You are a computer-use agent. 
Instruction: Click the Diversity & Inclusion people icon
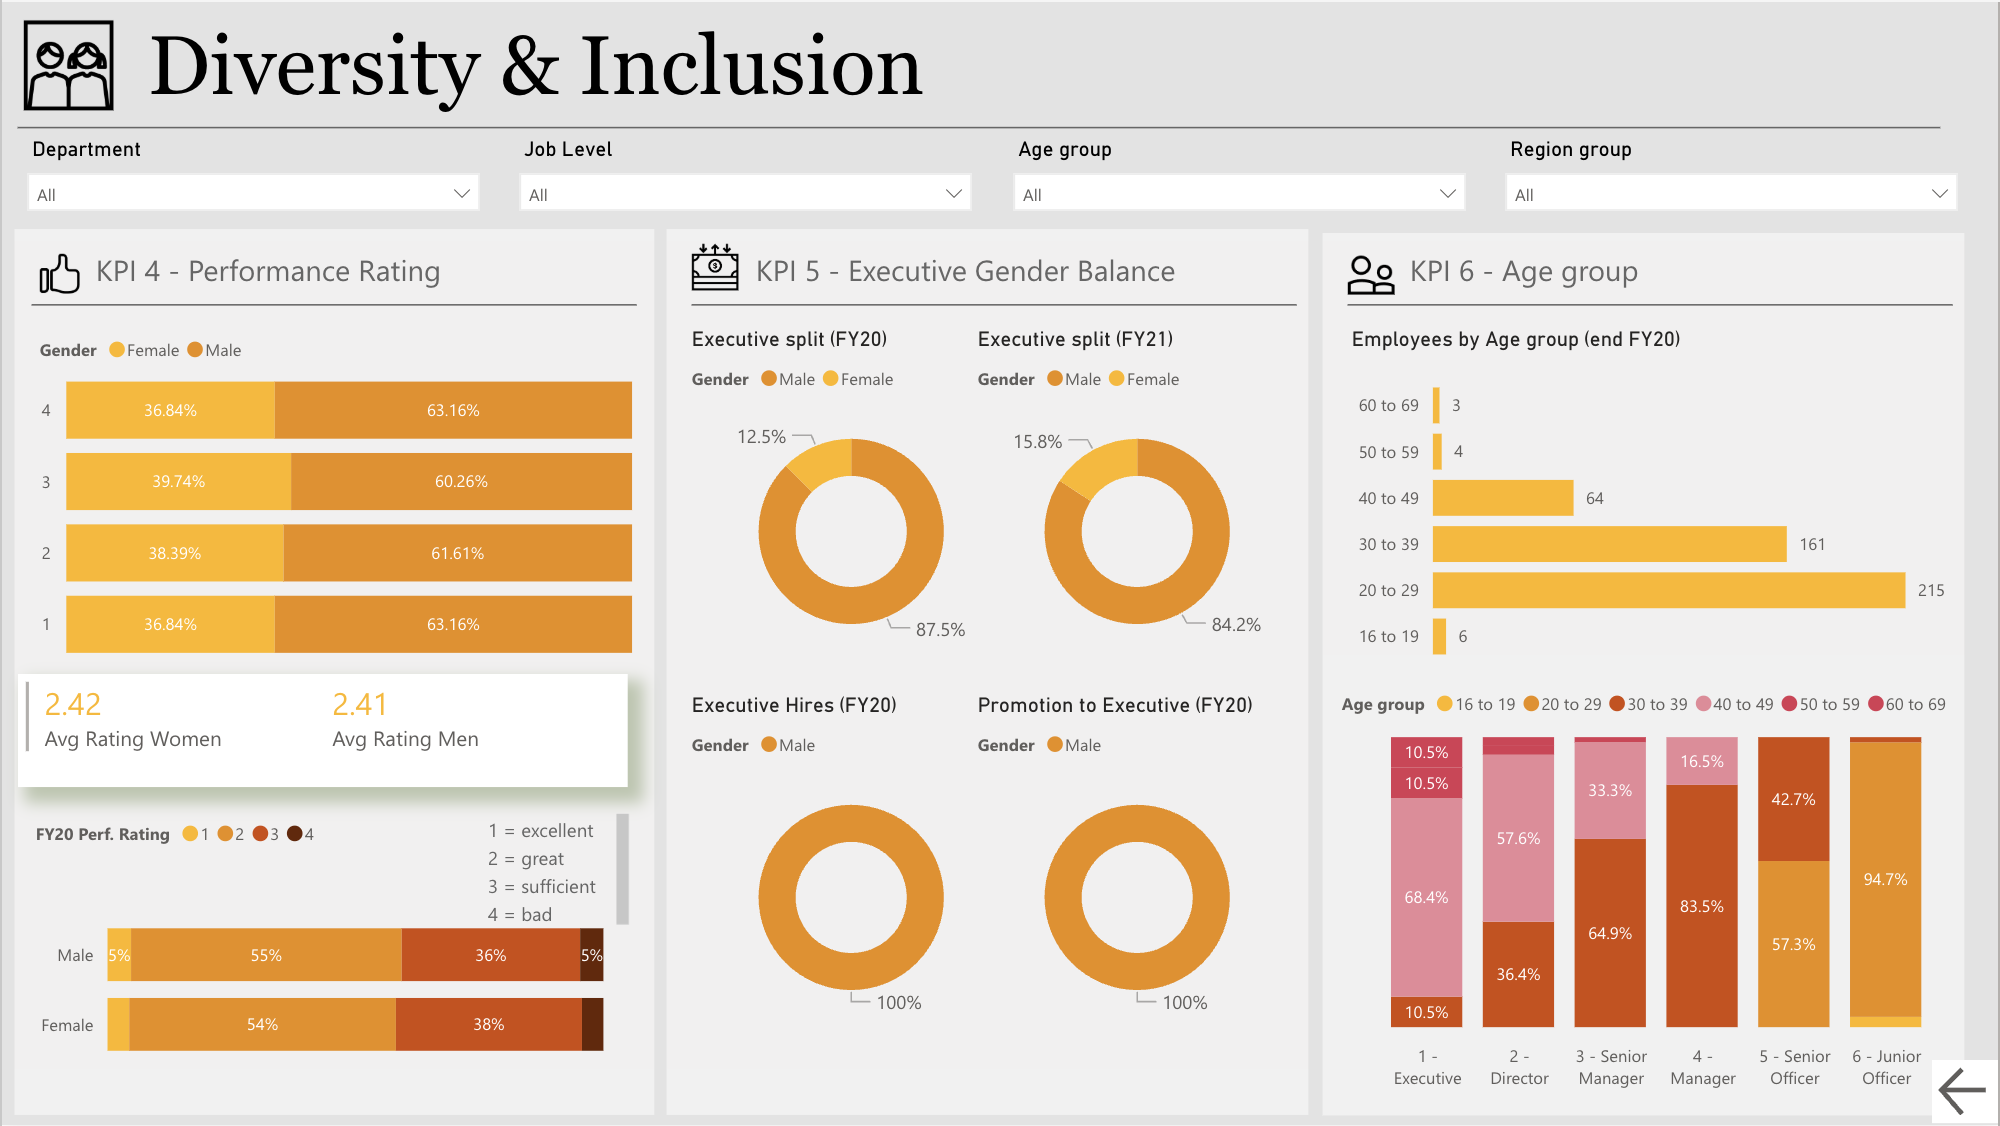68,66
